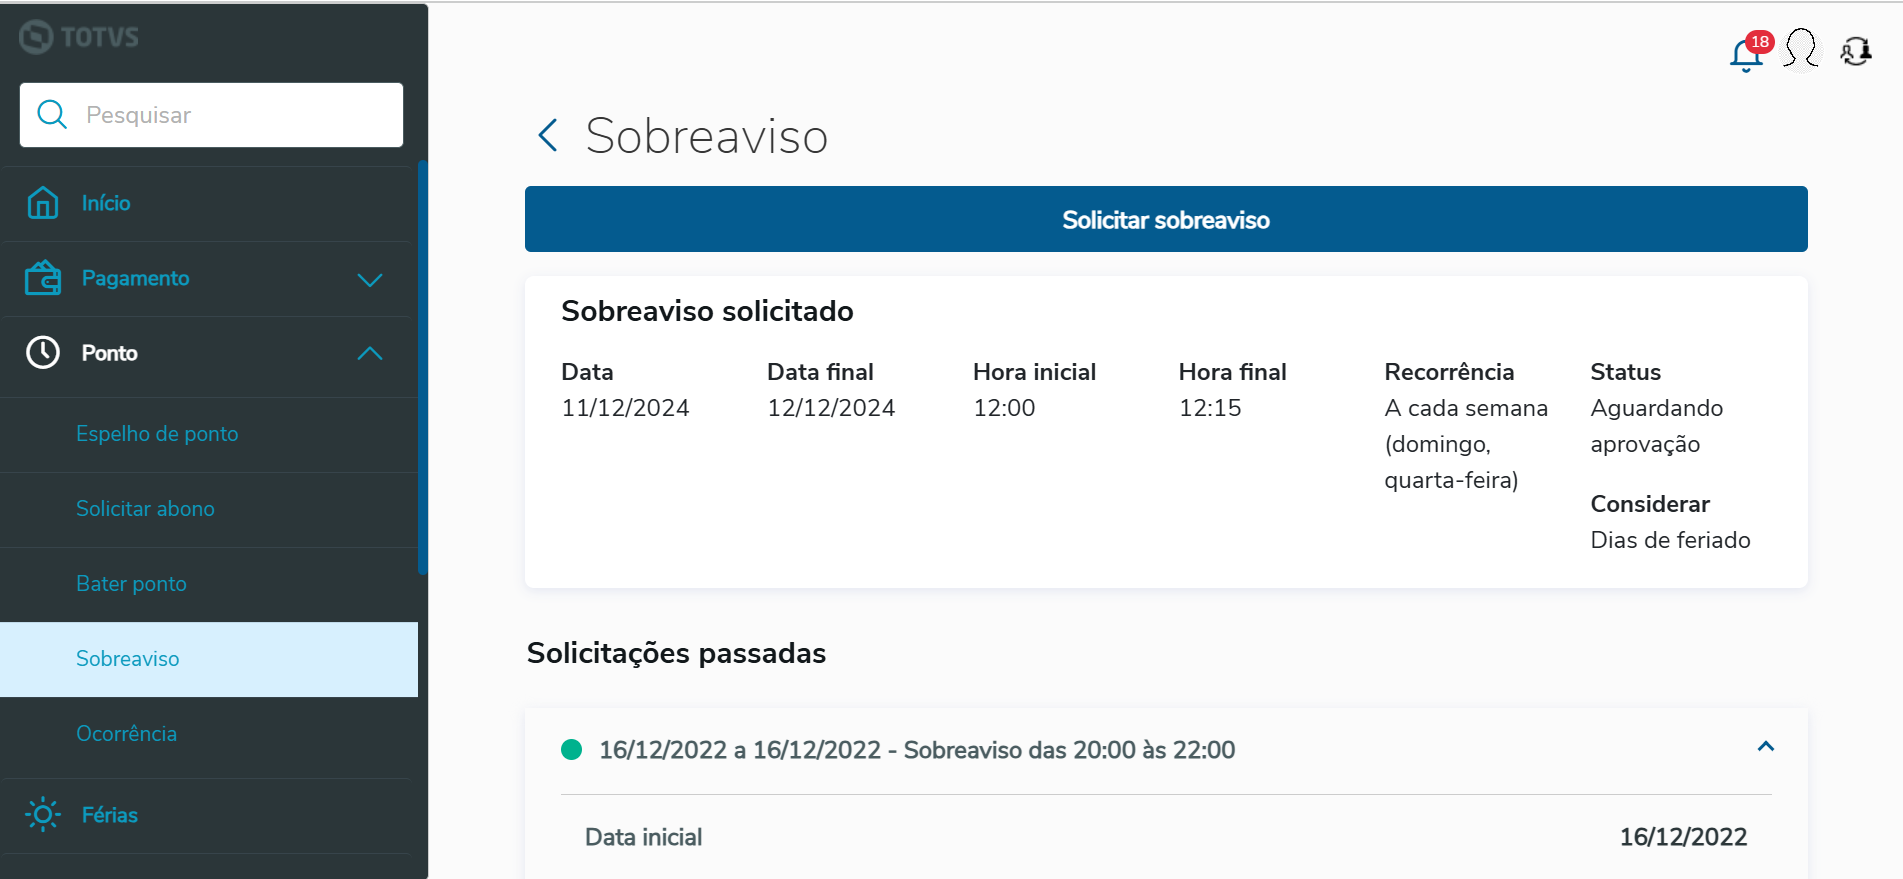
Task: Open Espelho de ponto menu item
Action: (157, 434)
